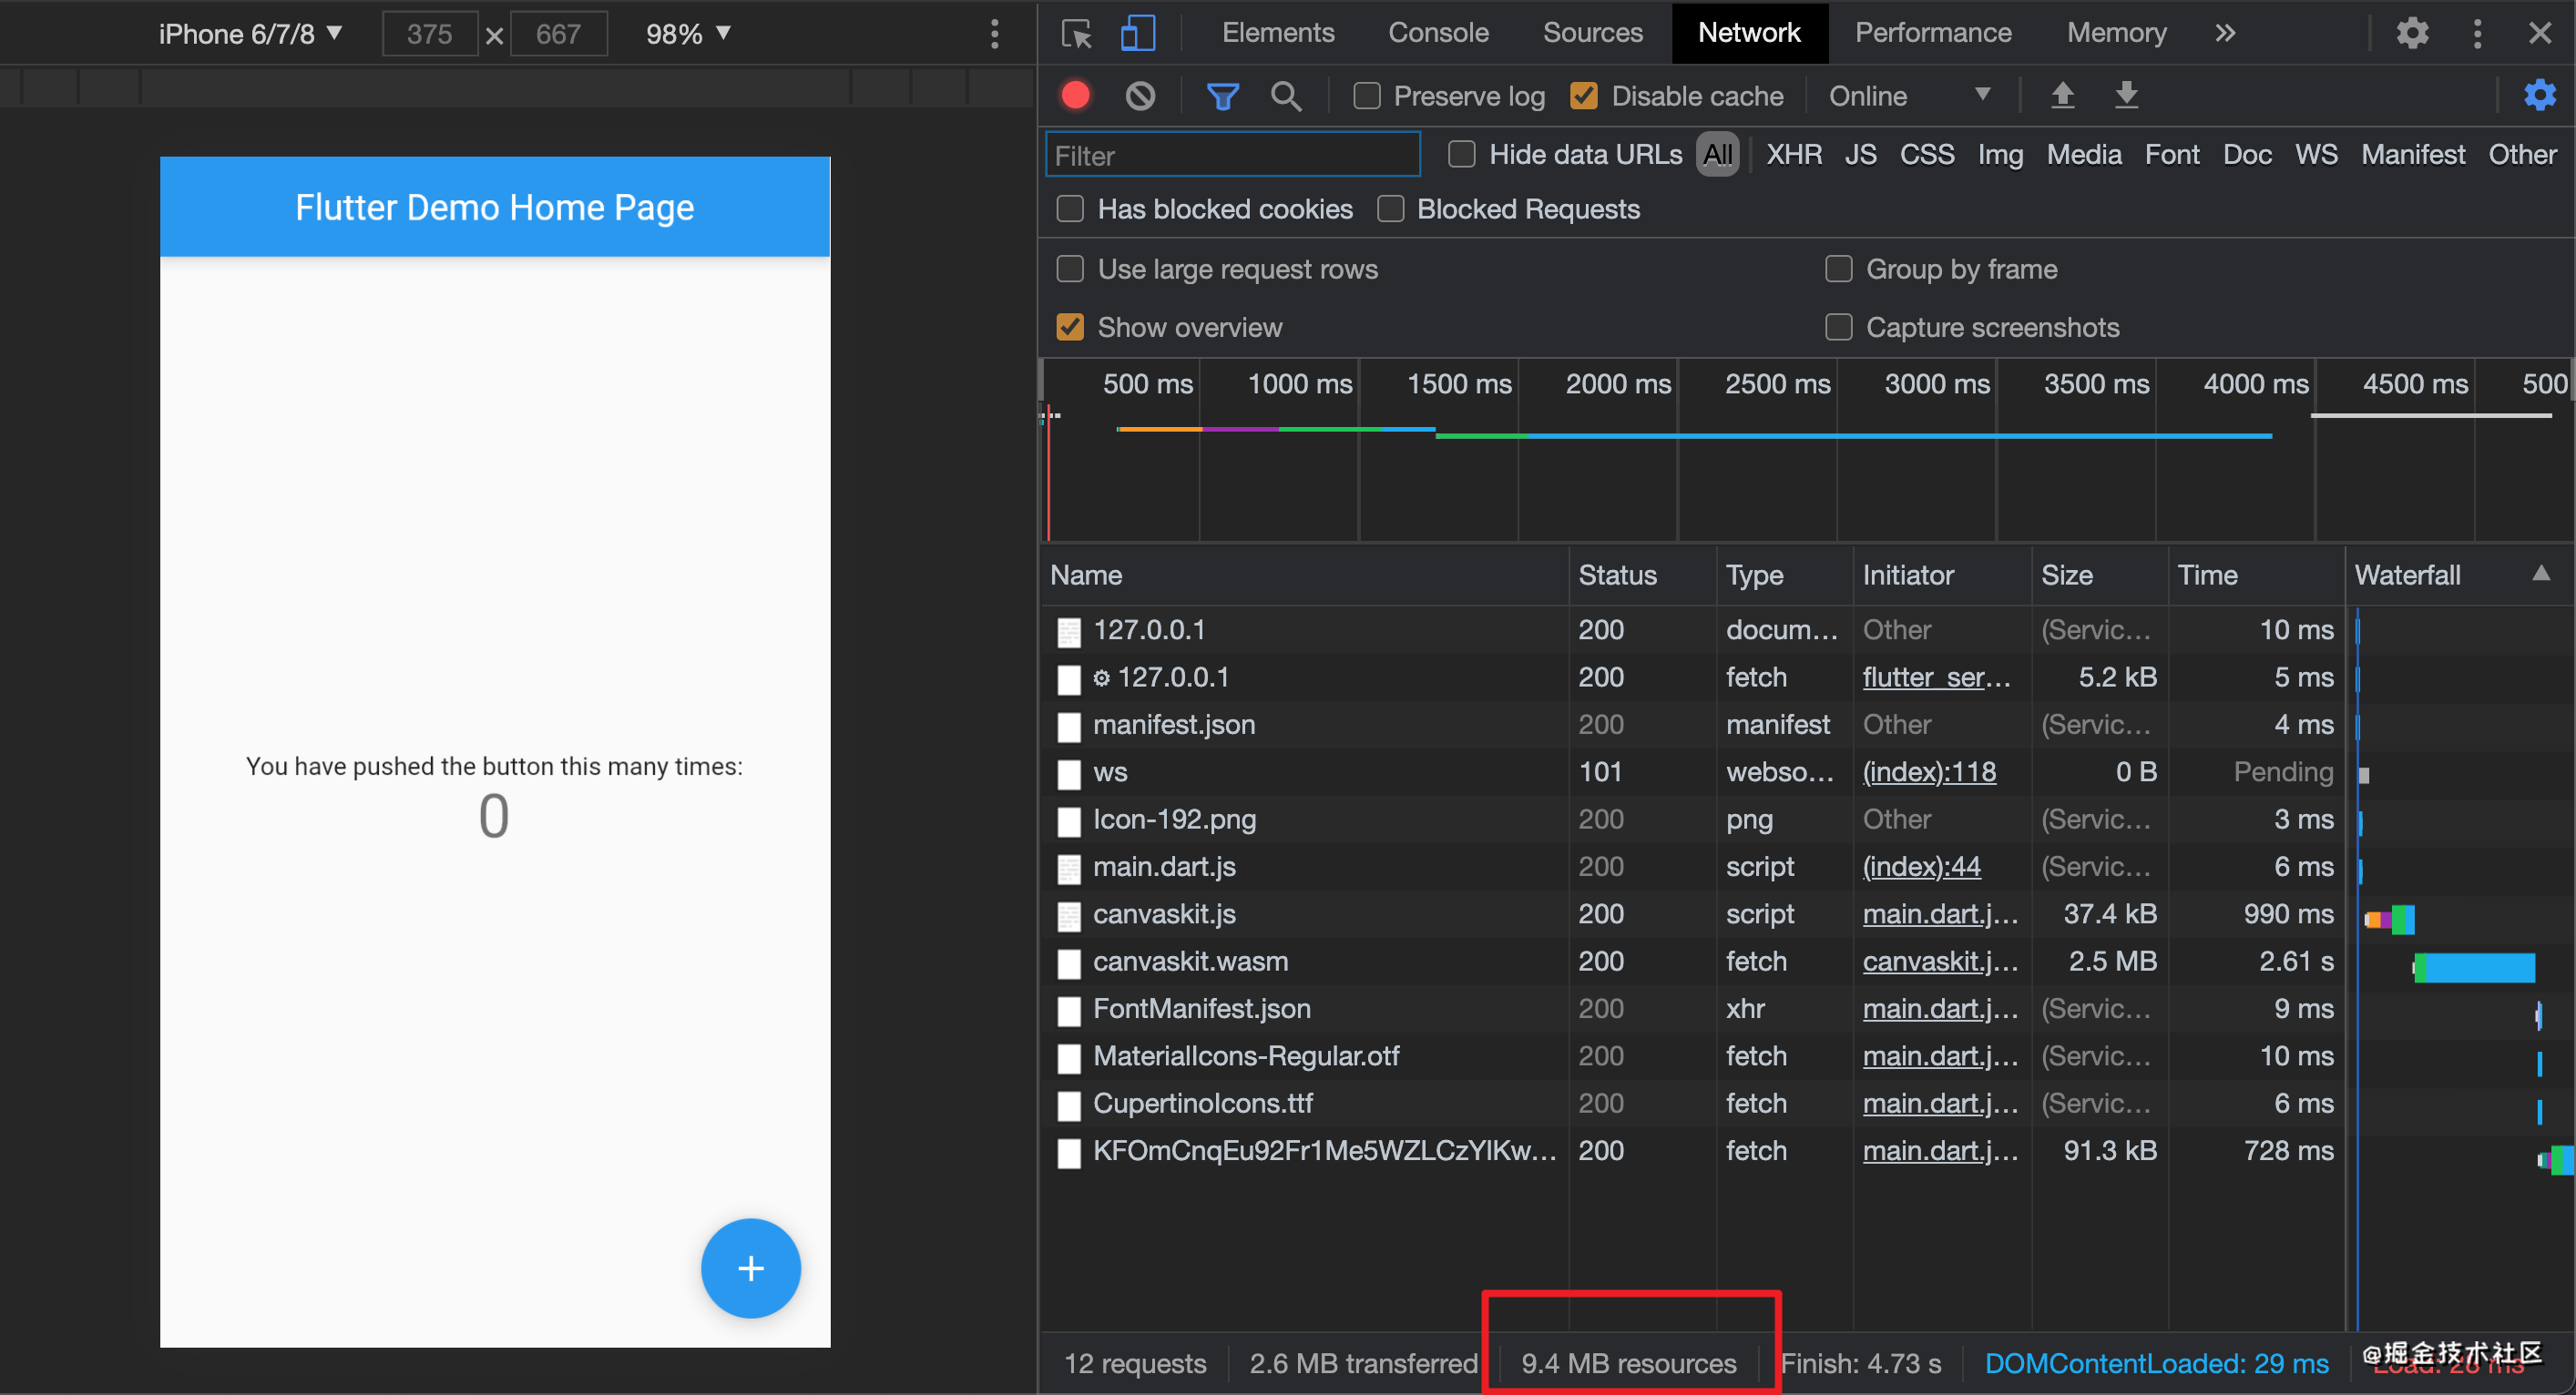The width and height of the screenshot is (2576, 1395).
Task: Click the canvaskit.js waterfall bar
Action: point(2389,919)
